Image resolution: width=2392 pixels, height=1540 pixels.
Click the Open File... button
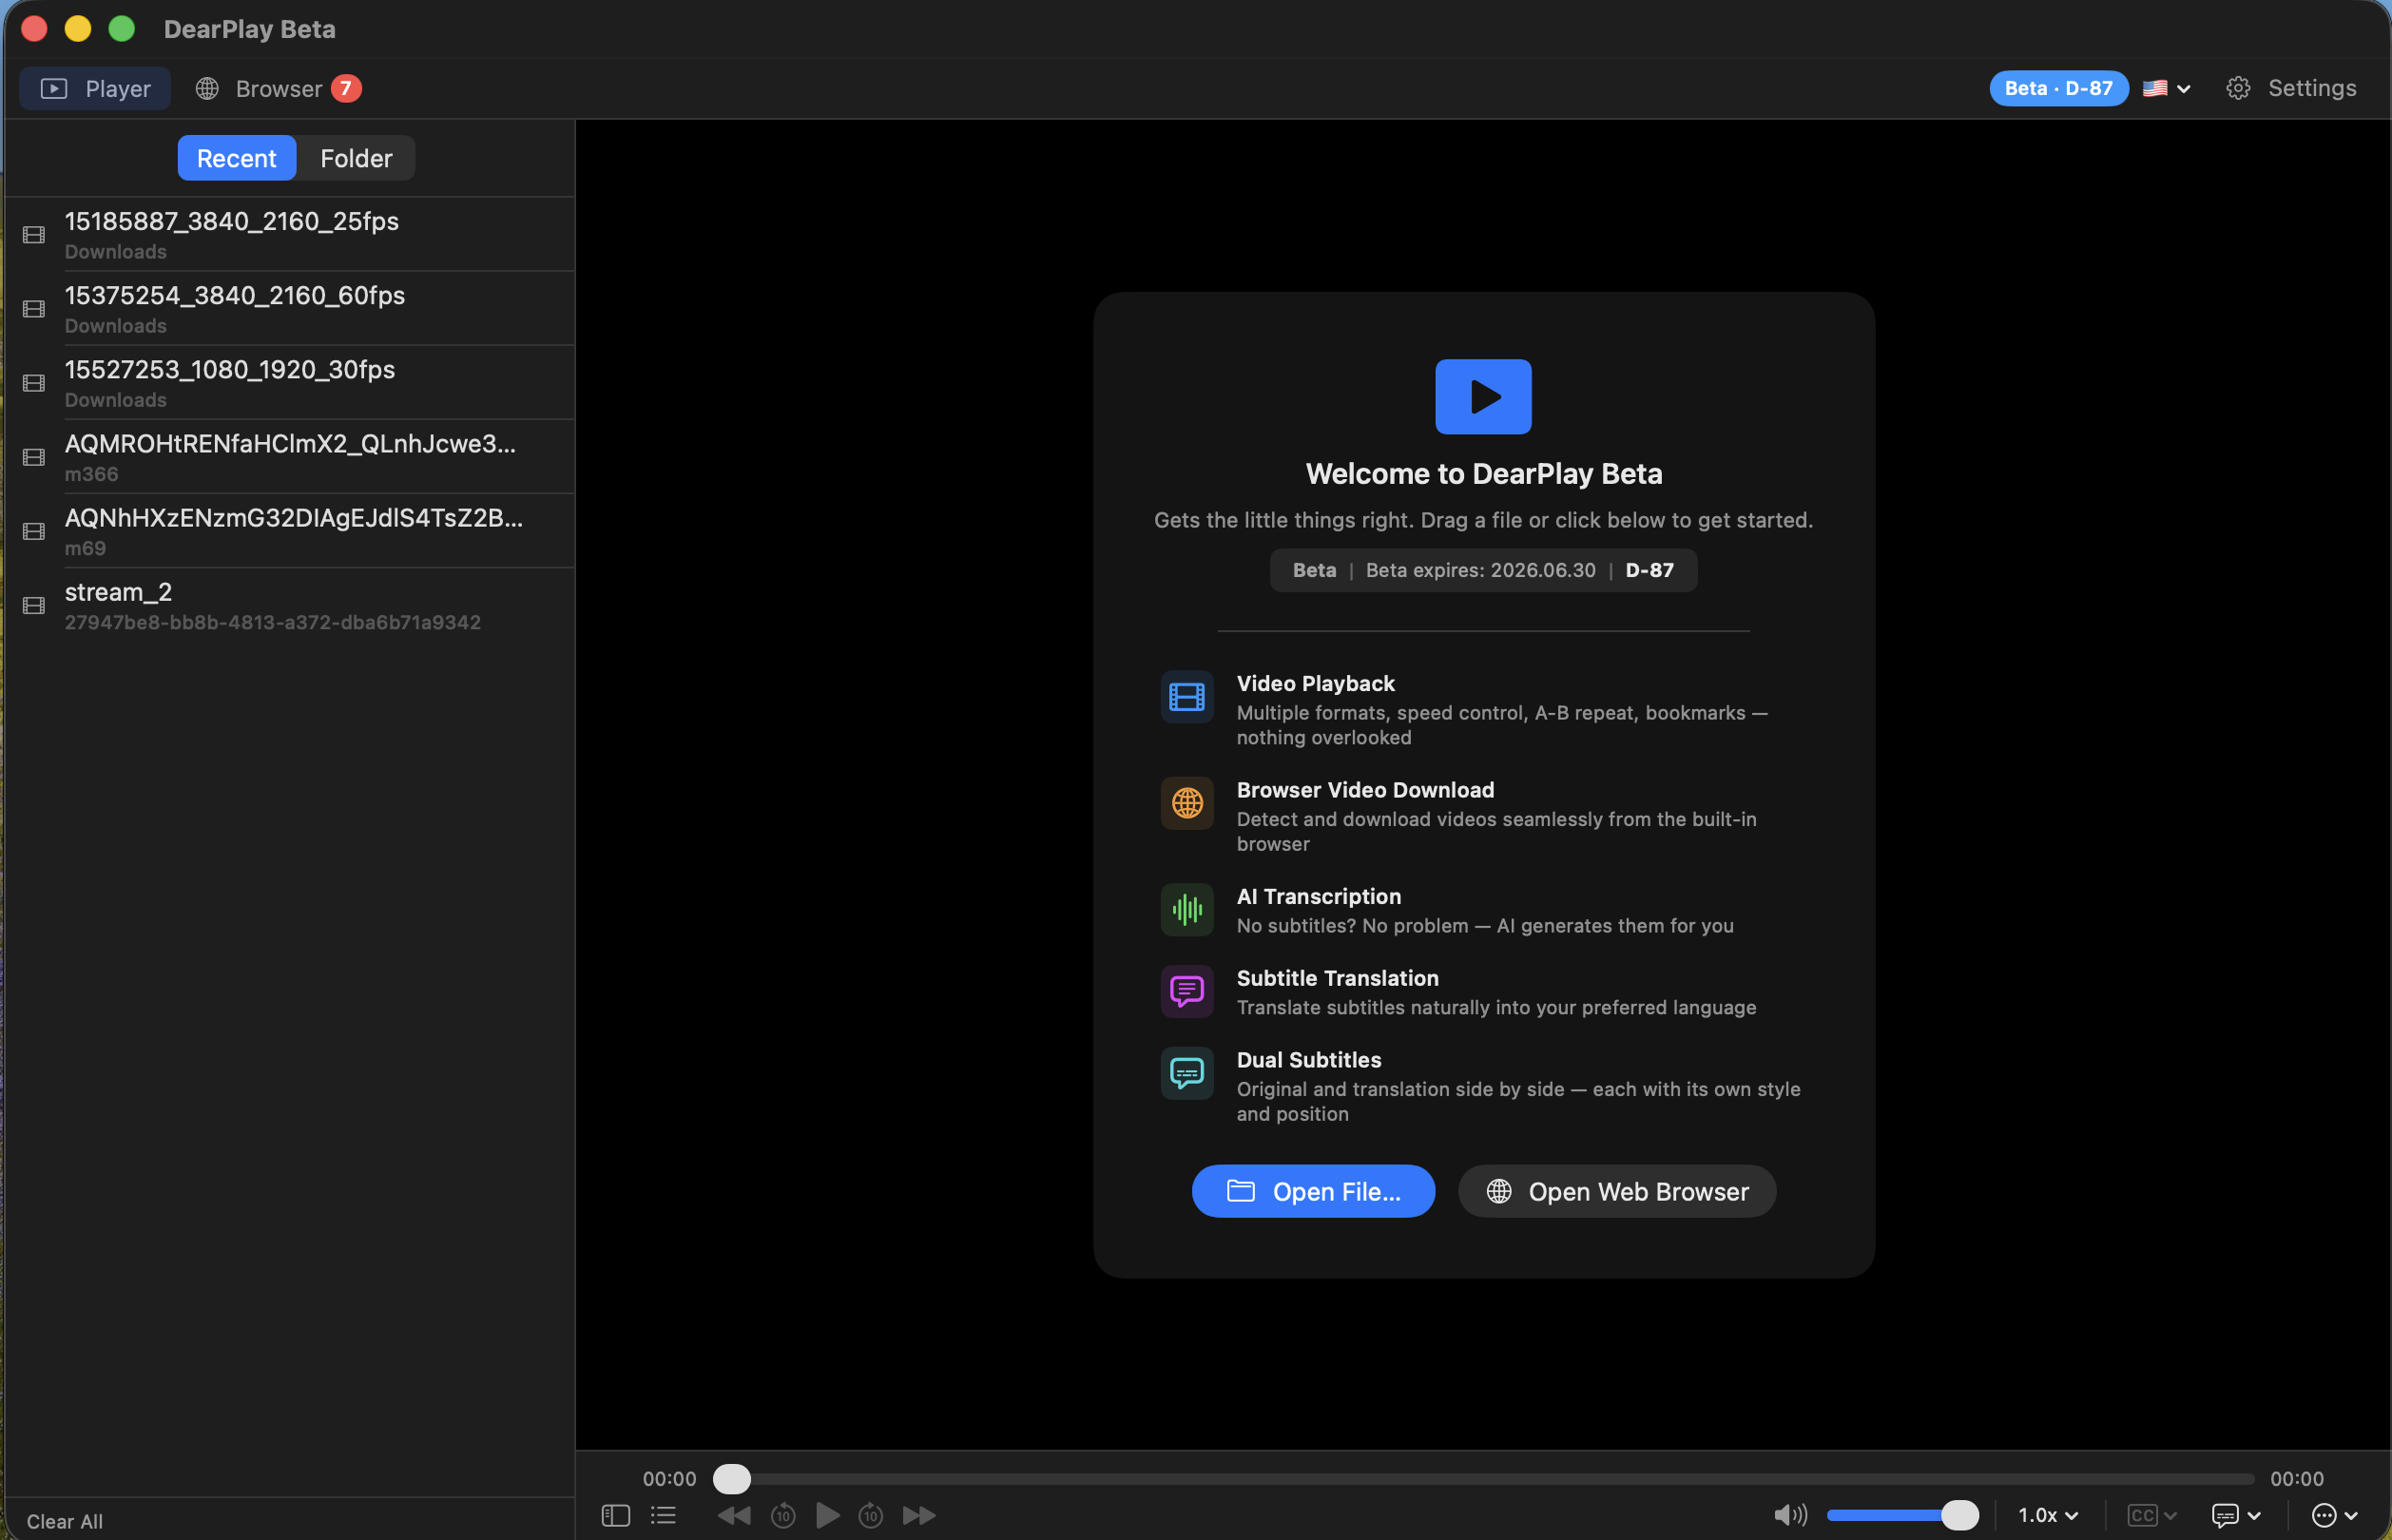tap(1313, 1191)
